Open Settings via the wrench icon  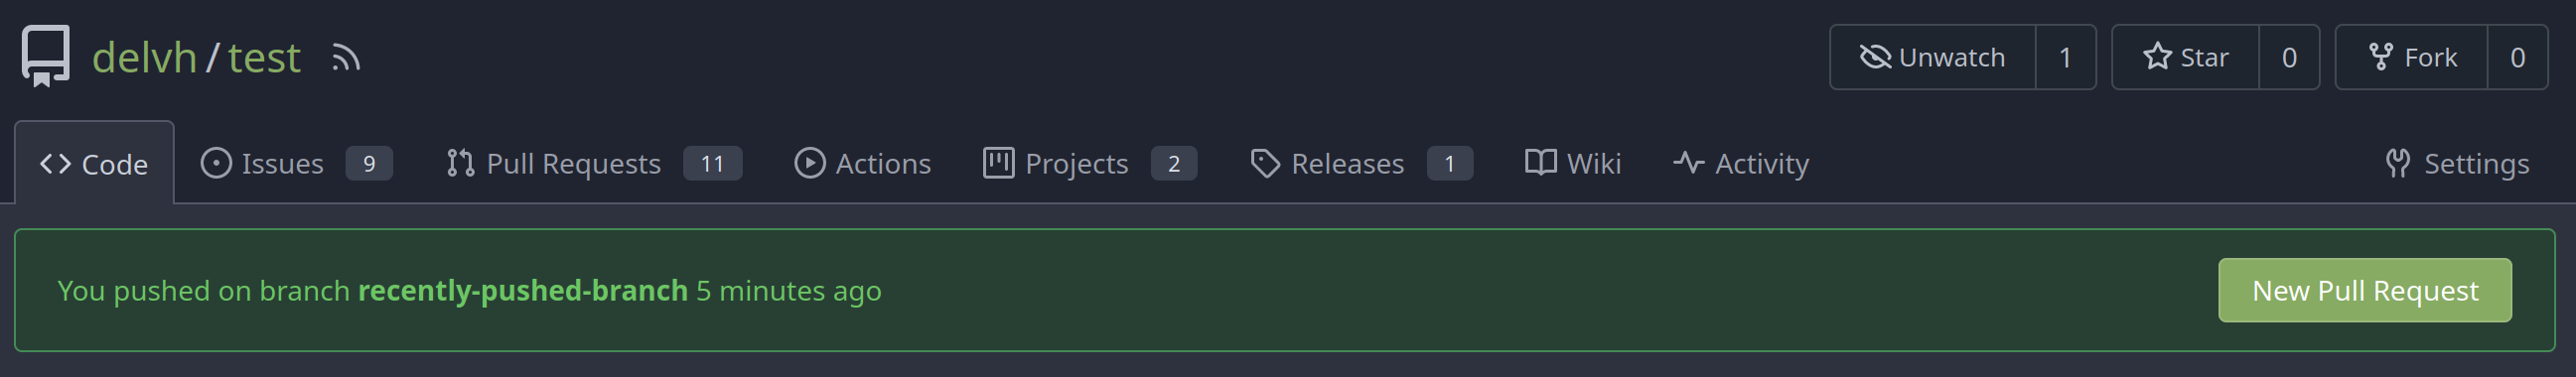tap(2398, 163)
